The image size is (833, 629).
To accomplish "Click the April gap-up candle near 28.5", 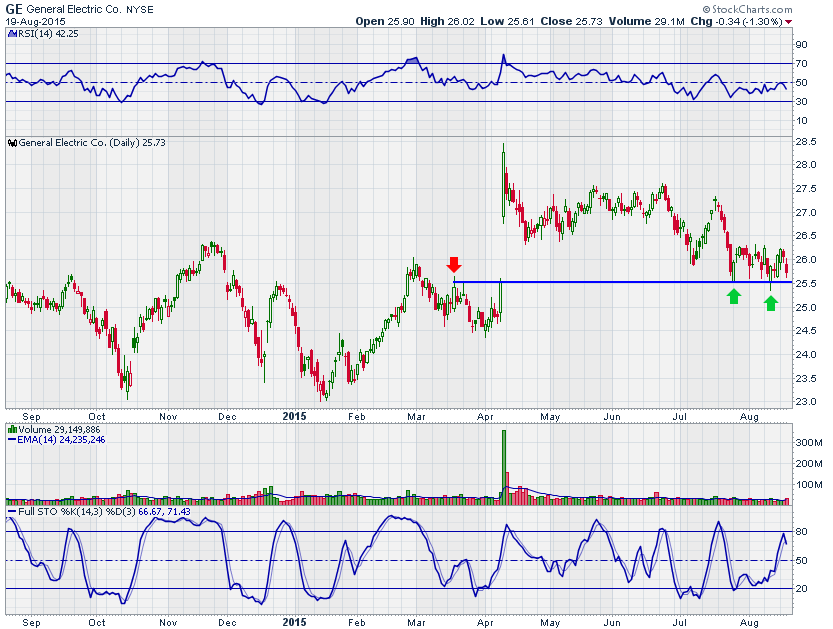I will click(x=504, y=183).
